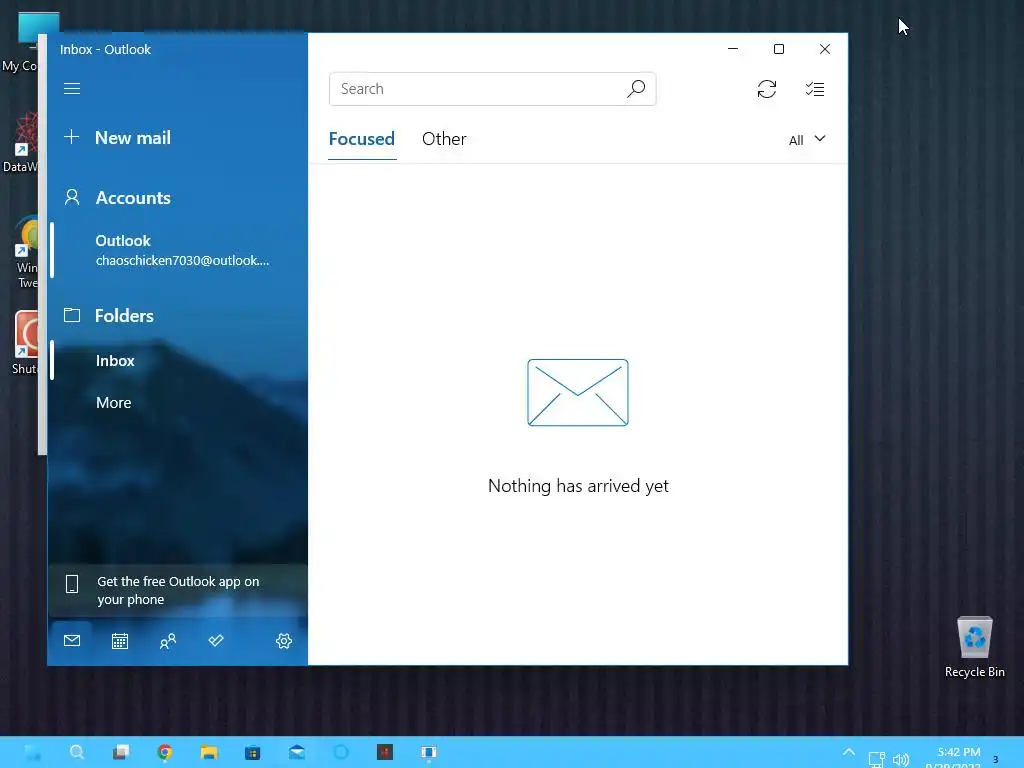Switch to the Other tab

click(444, 139)
